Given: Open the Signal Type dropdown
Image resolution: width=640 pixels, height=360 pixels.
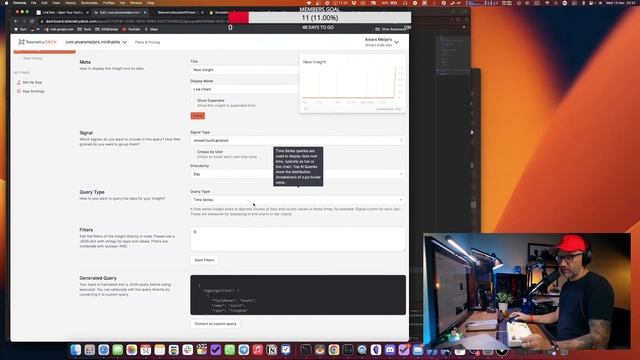Looking at the screenshot, I should point(298,140).
